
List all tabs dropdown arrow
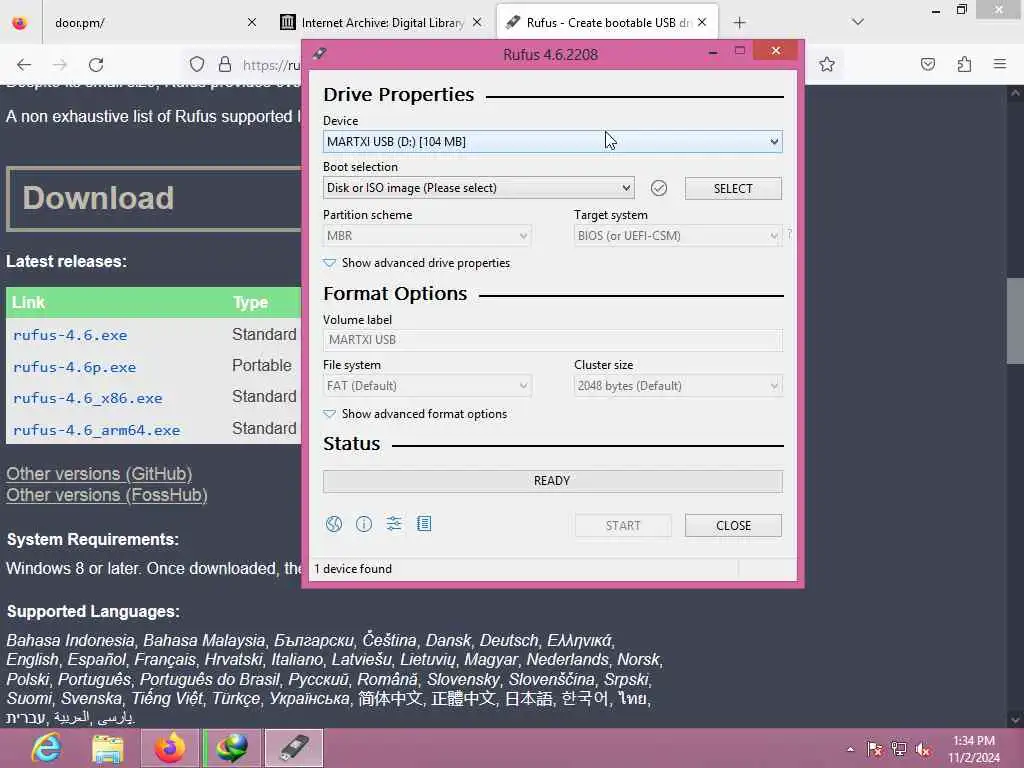click(x=858, y=22)
